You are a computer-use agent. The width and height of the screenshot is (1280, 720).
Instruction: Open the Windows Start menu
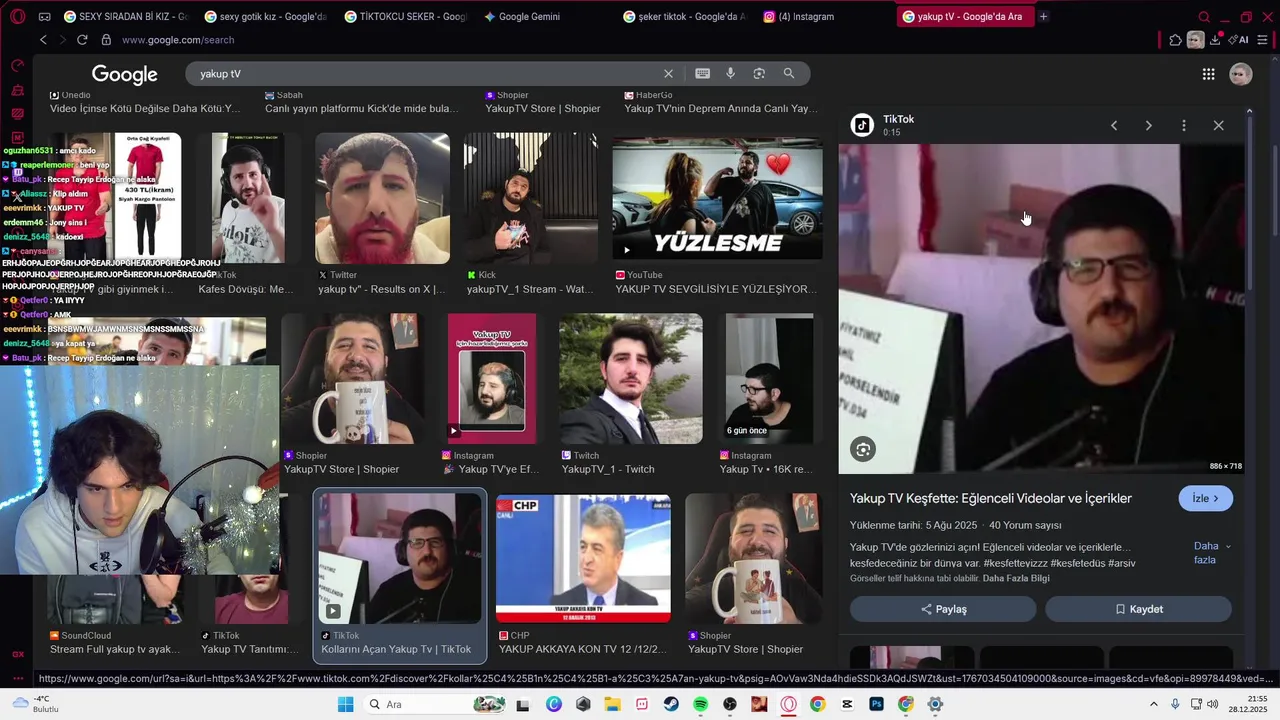346,704
